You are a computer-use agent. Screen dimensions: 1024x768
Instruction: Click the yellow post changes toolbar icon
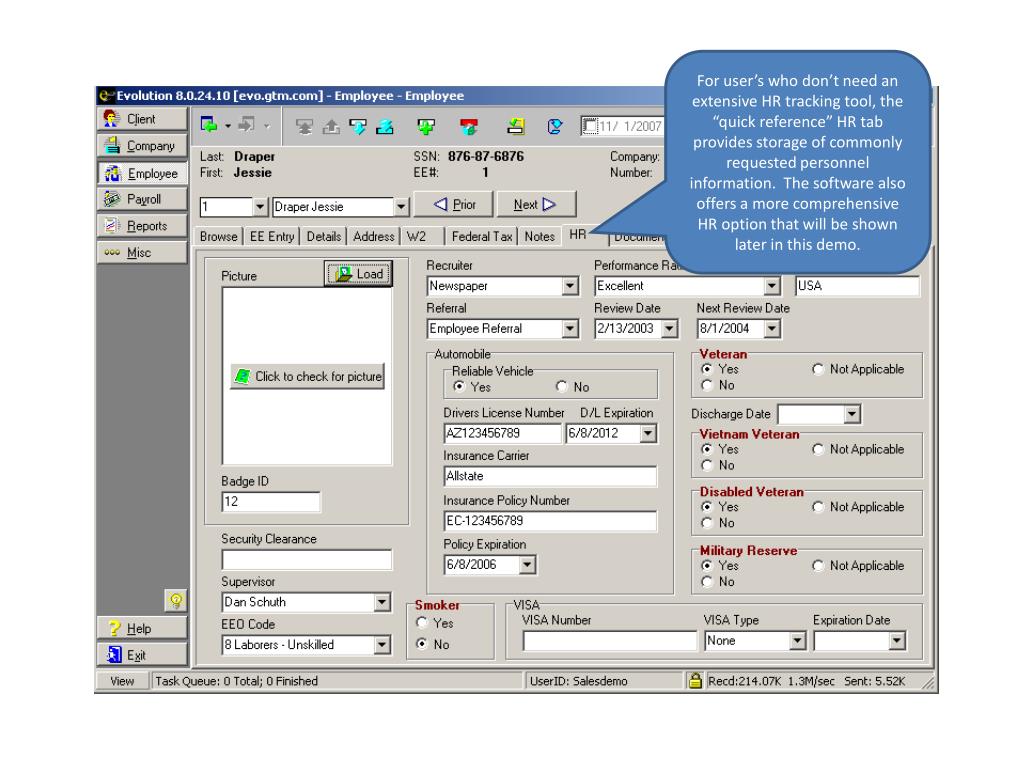click(516, 127)
